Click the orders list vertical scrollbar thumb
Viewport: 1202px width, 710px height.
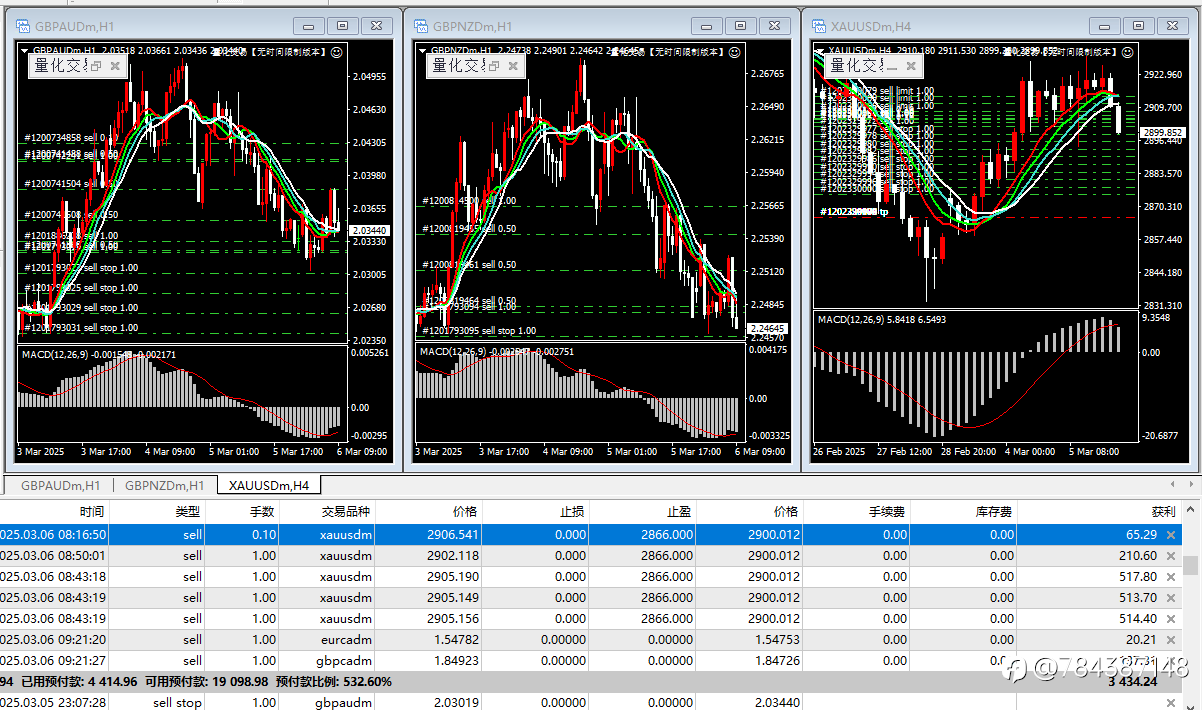click(1191, 566)
